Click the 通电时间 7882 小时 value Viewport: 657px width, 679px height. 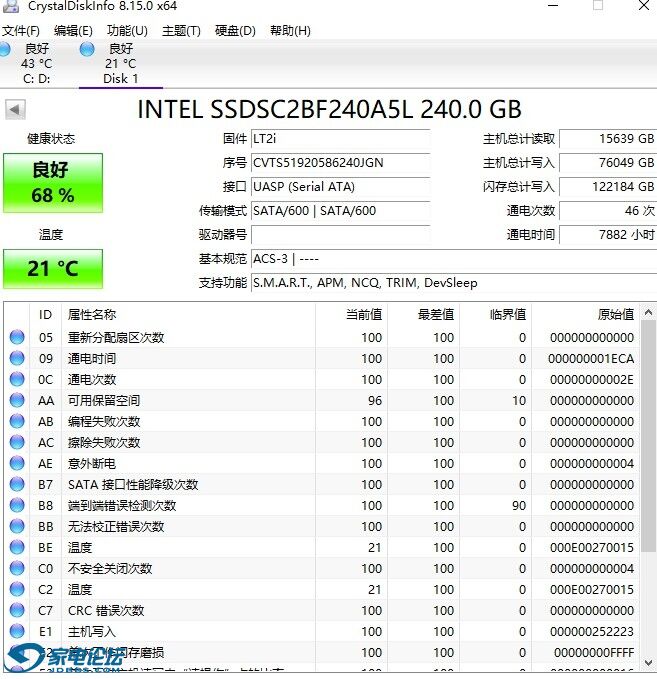pyautogui.click(x=608, y=235)
